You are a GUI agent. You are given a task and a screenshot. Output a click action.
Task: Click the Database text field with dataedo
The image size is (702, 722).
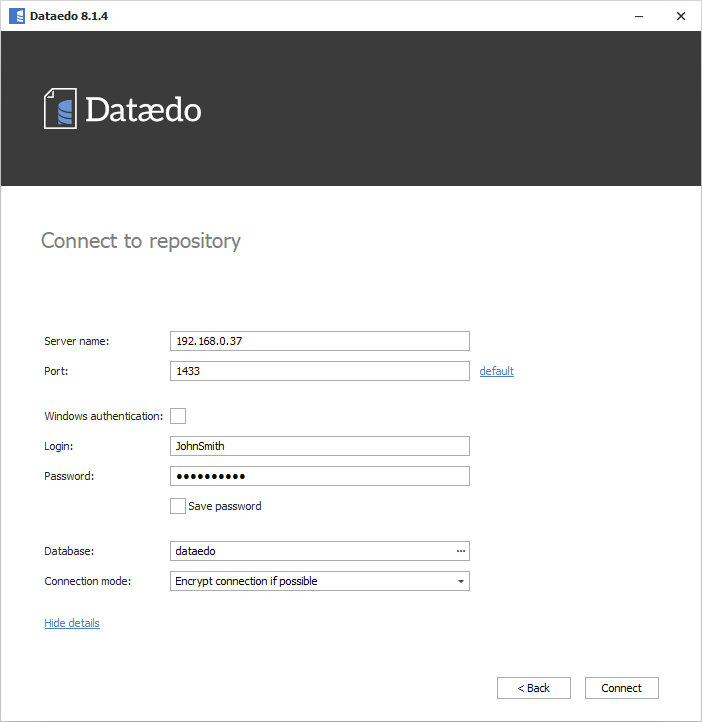tap(310, 551)
